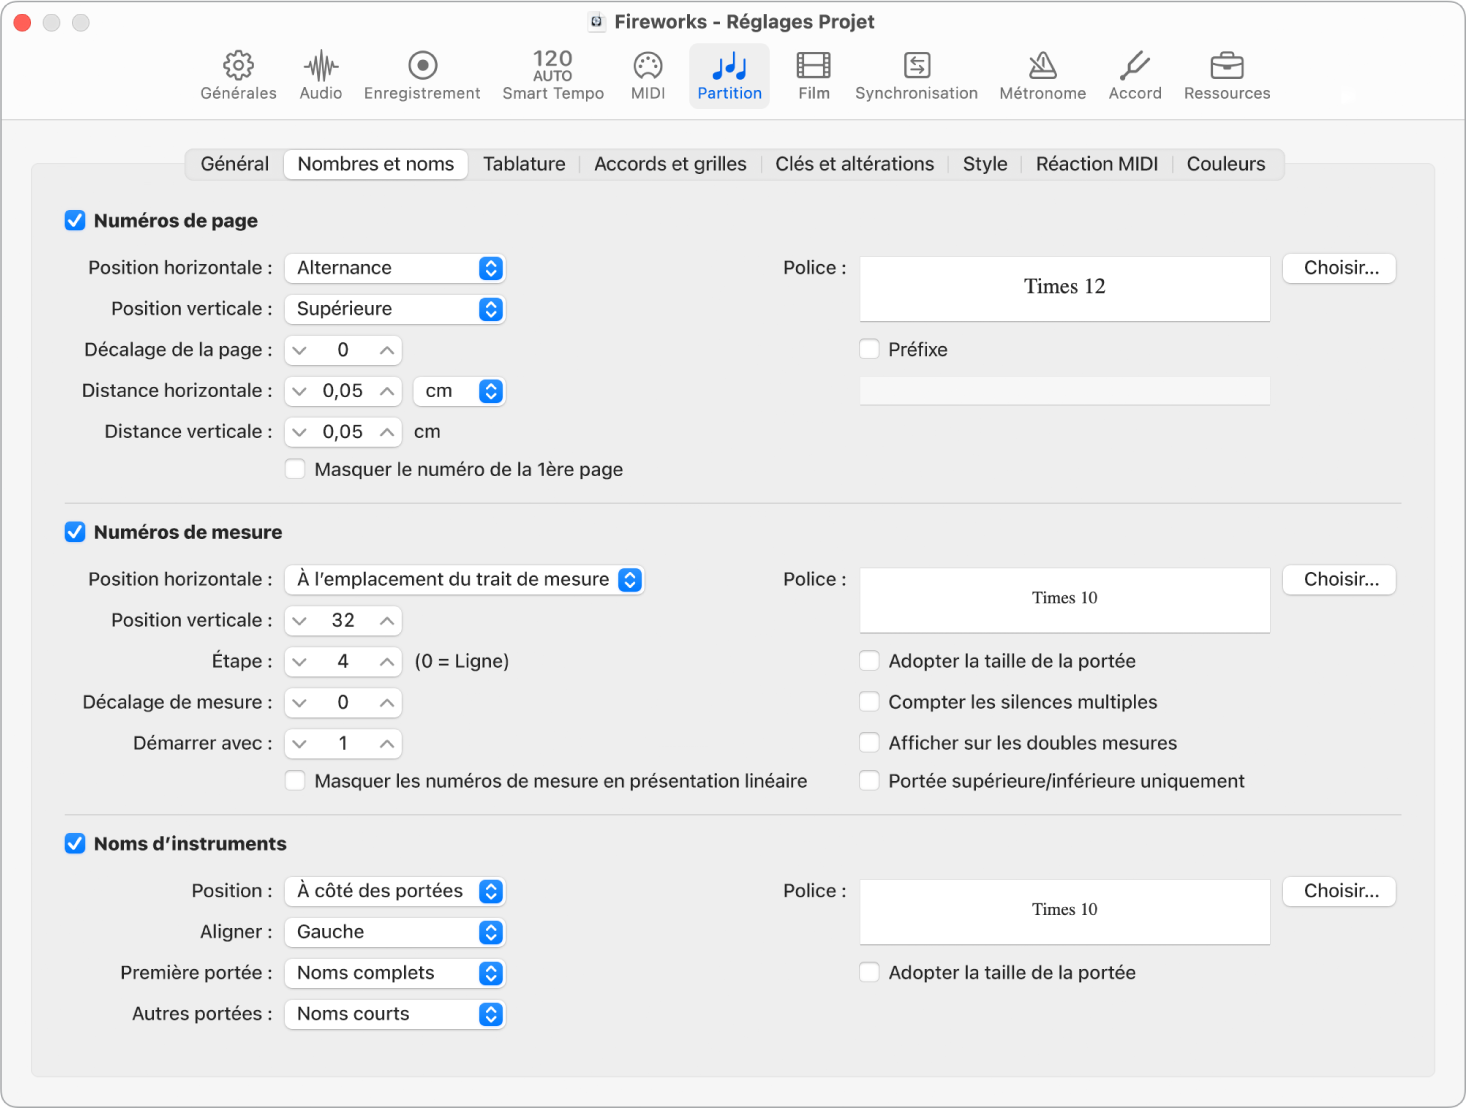
Task: Open the Position horizontale Alternance dropdown
Action: point(394,268)
